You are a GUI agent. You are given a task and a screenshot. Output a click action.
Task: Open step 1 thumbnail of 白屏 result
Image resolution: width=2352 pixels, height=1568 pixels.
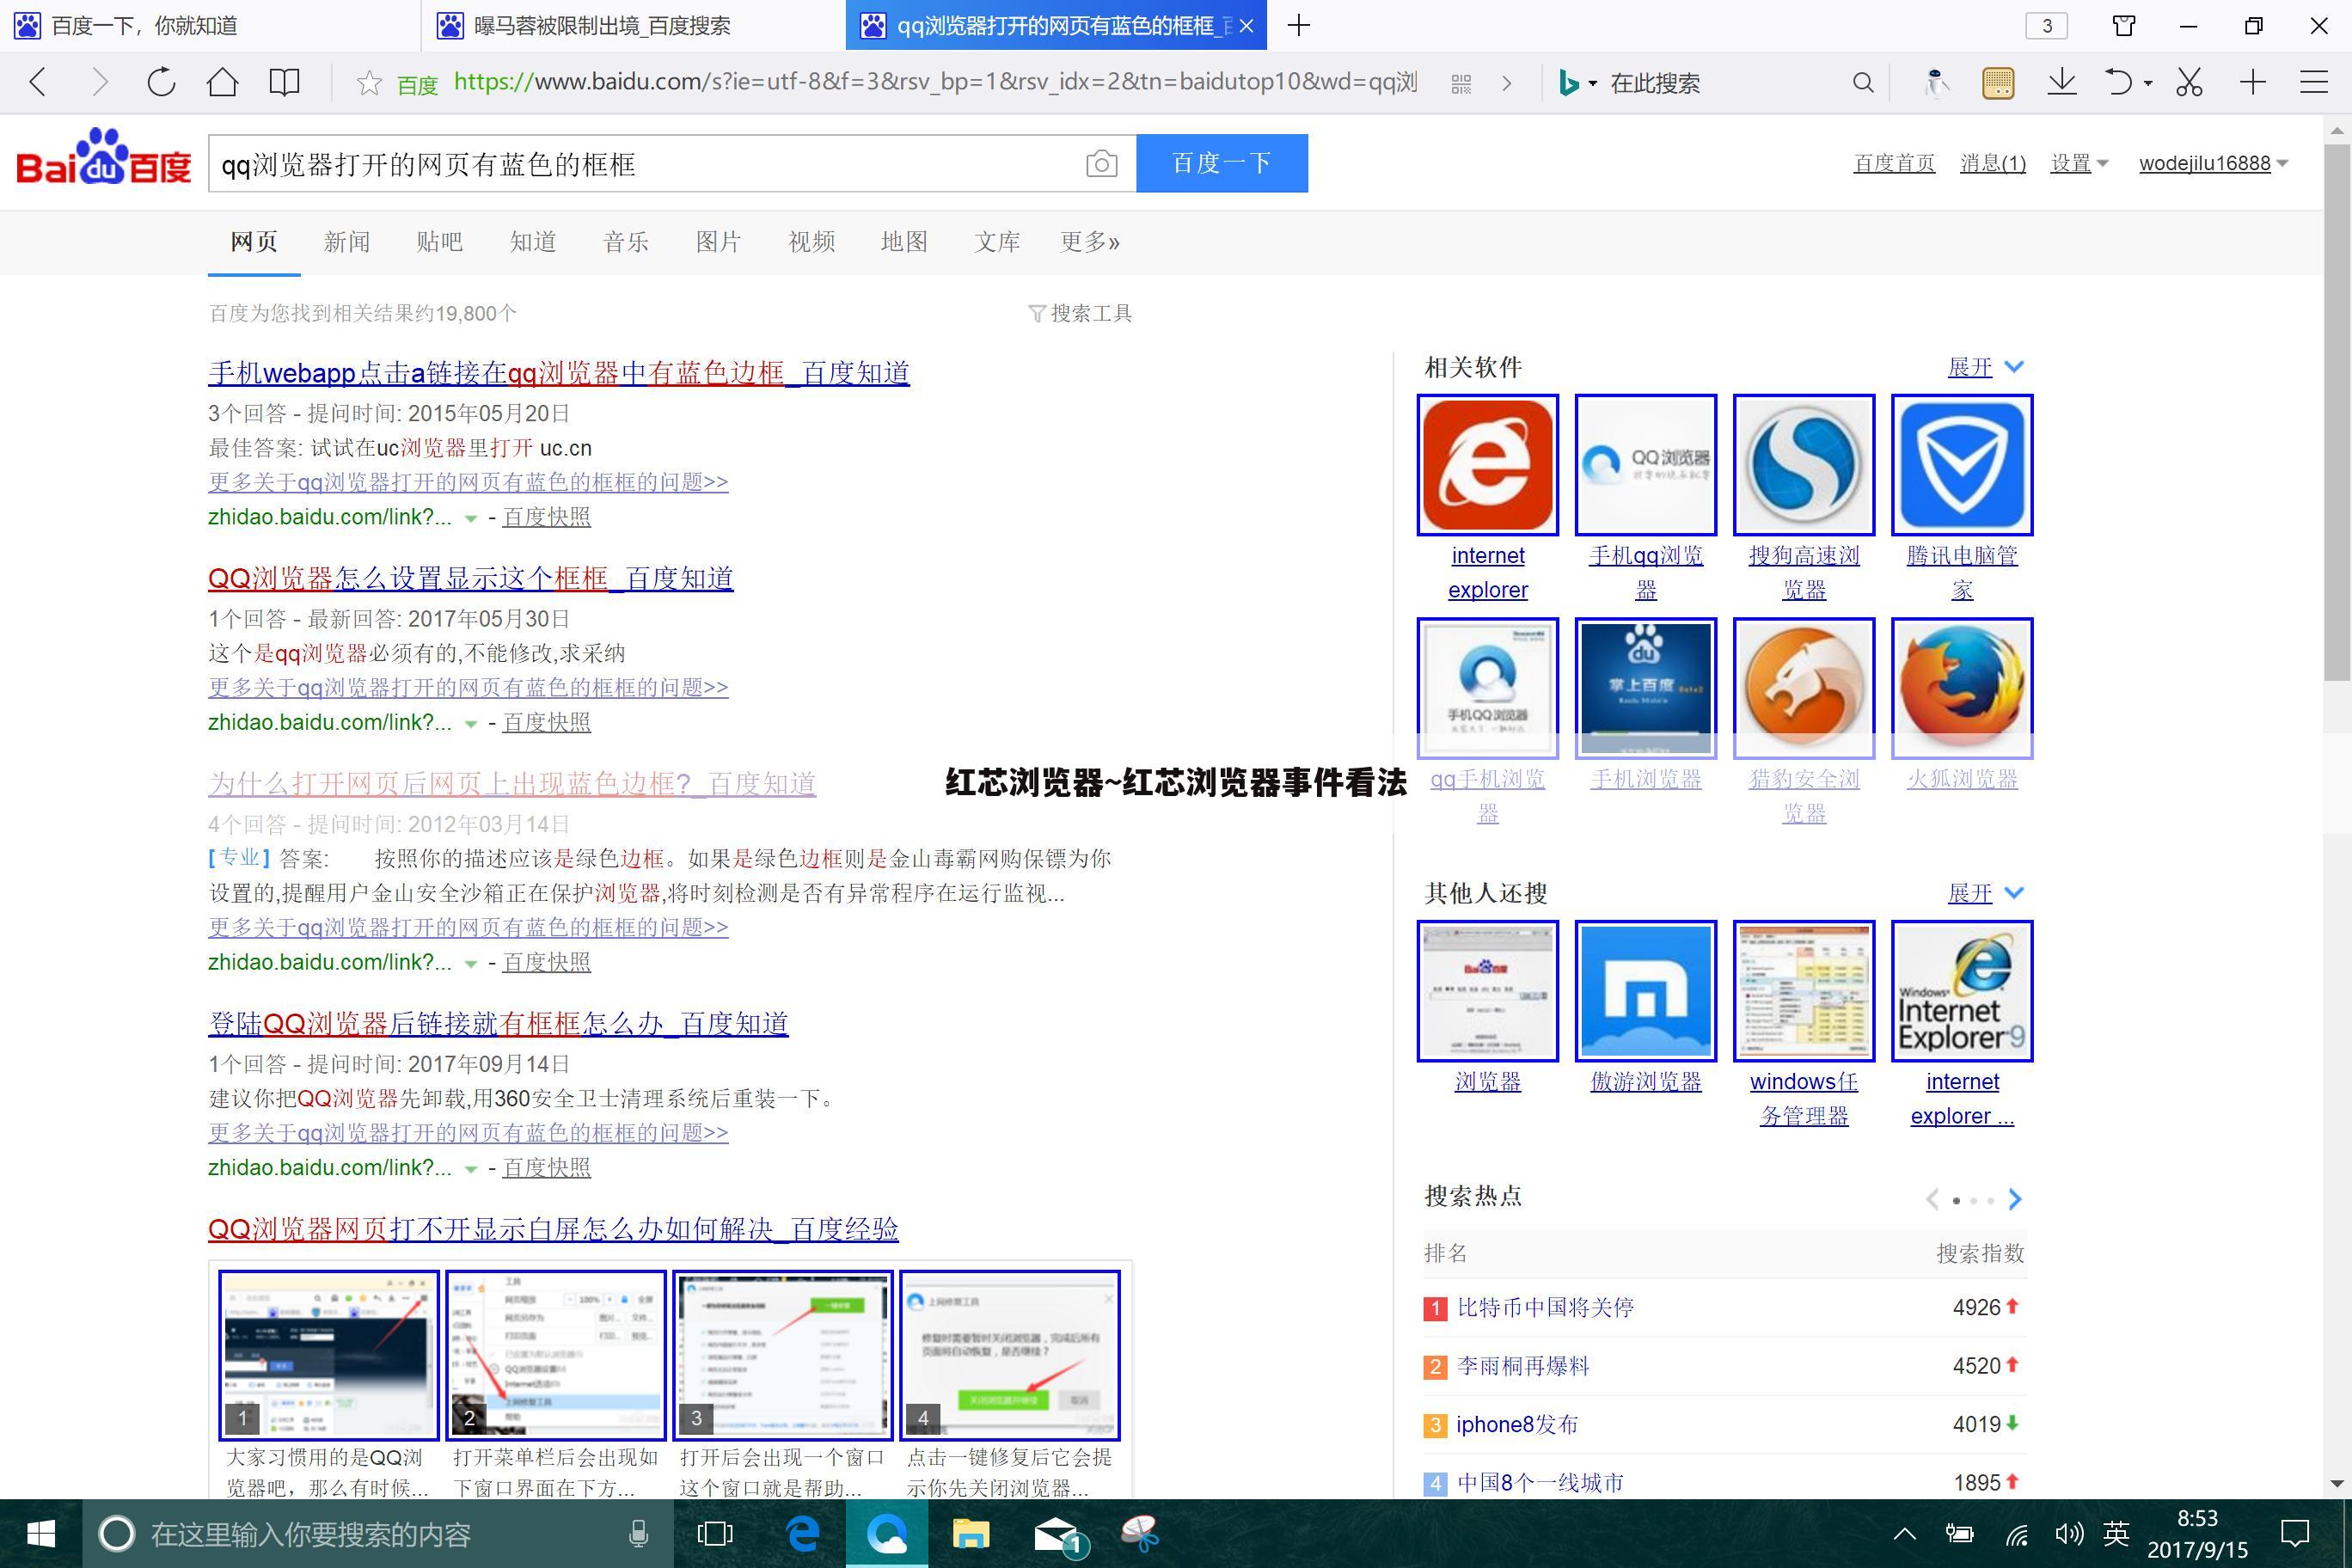coord(329,1355)
